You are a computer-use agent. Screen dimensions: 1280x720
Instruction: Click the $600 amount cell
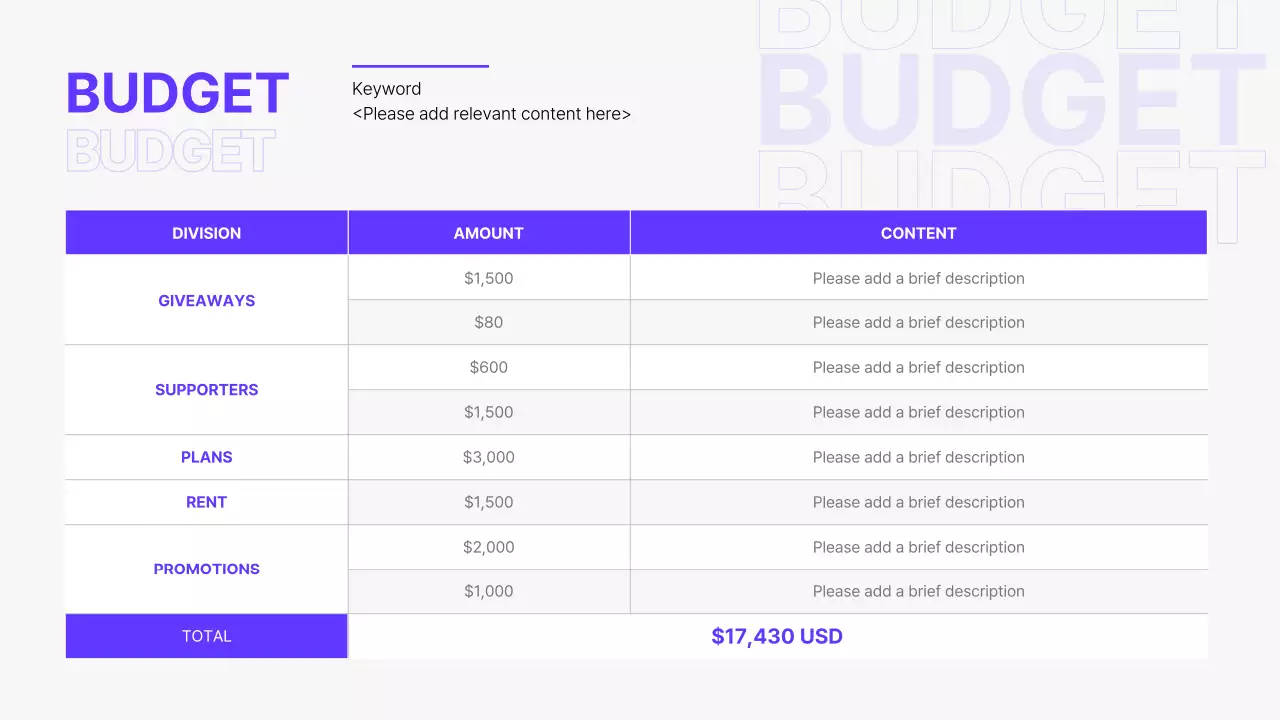point(488,367)
